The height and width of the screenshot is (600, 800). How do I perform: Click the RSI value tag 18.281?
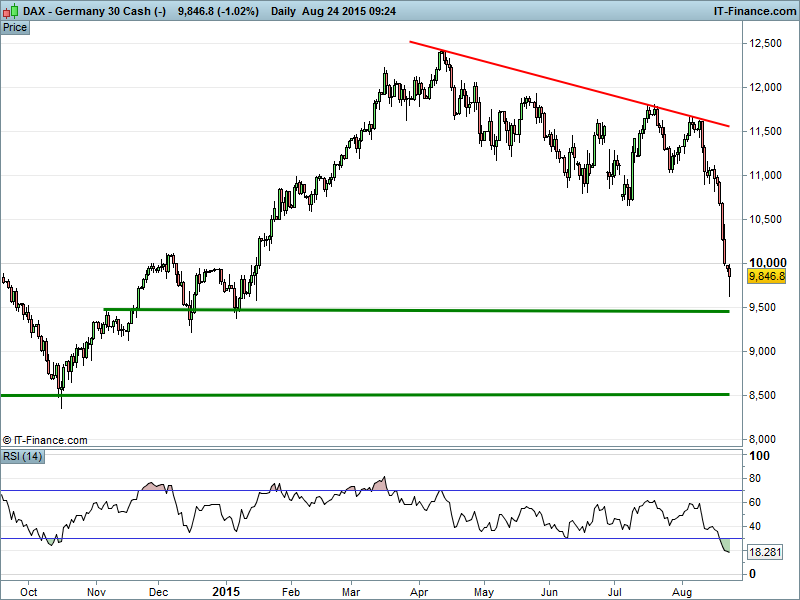click(x=767, y=552)
